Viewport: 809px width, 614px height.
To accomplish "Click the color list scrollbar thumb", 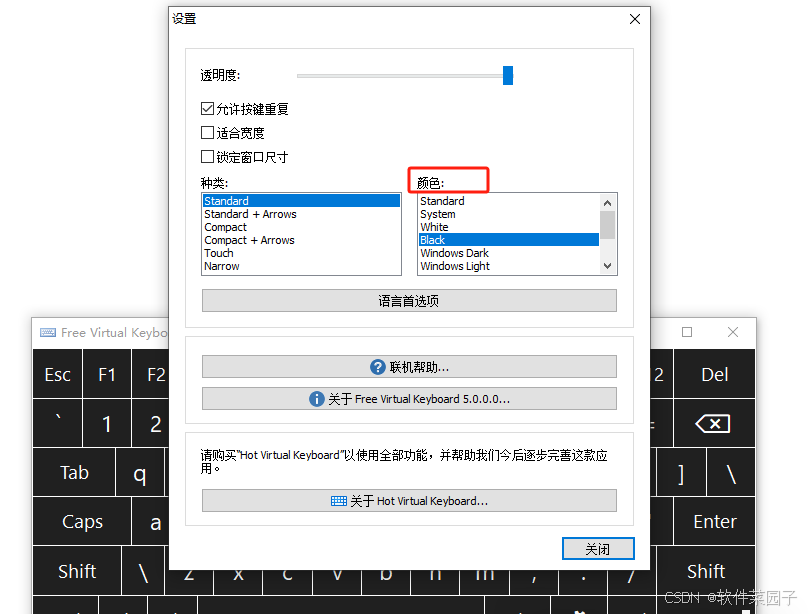I will (x=607, y=225).
